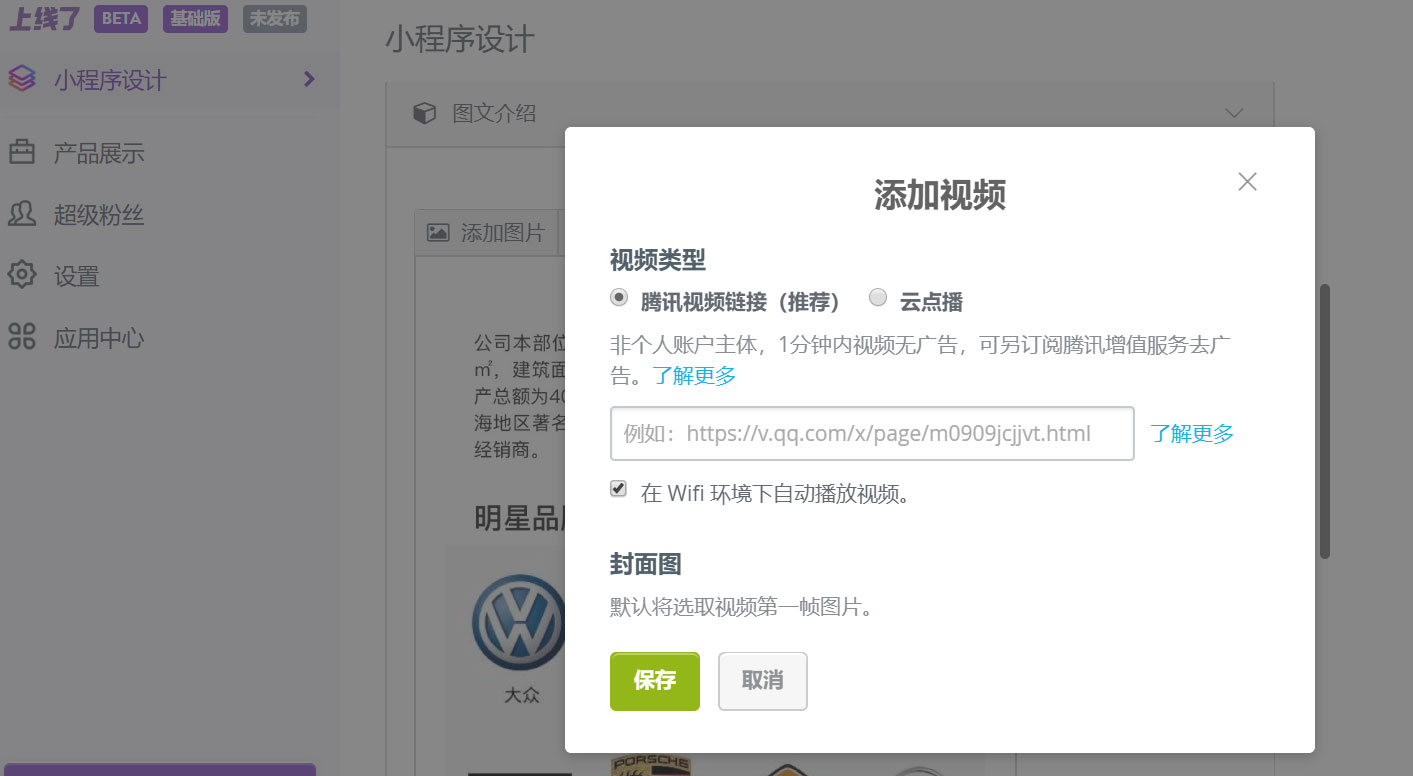Image resolution: width=1413 pixels, height=776 pixels.
Task: Click the layers icon beside 小程序设计
Action: (x=22, y=79)
